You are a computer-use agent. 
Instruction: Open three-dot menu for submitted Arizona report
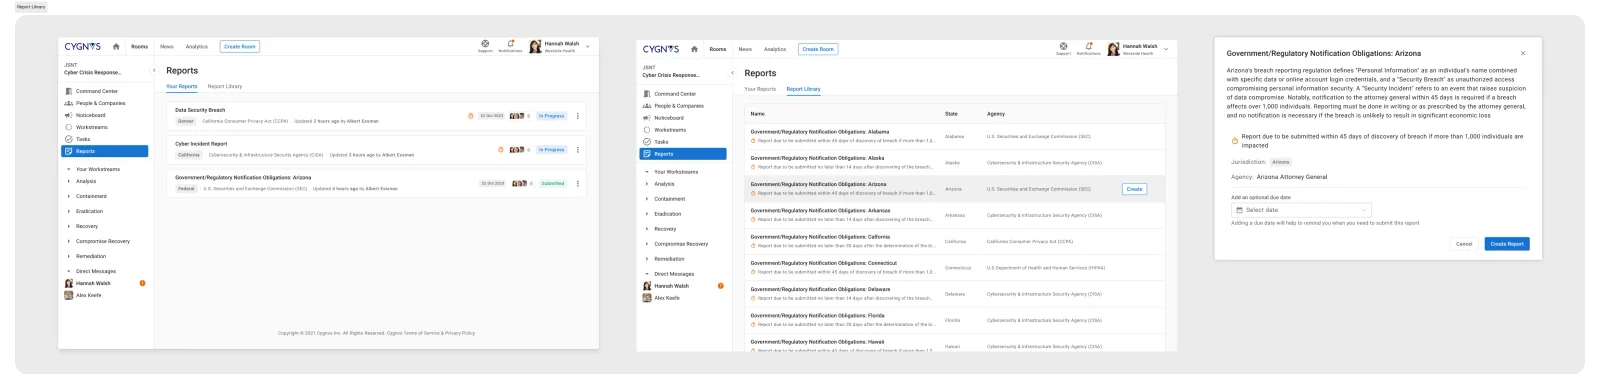point(577,184)
